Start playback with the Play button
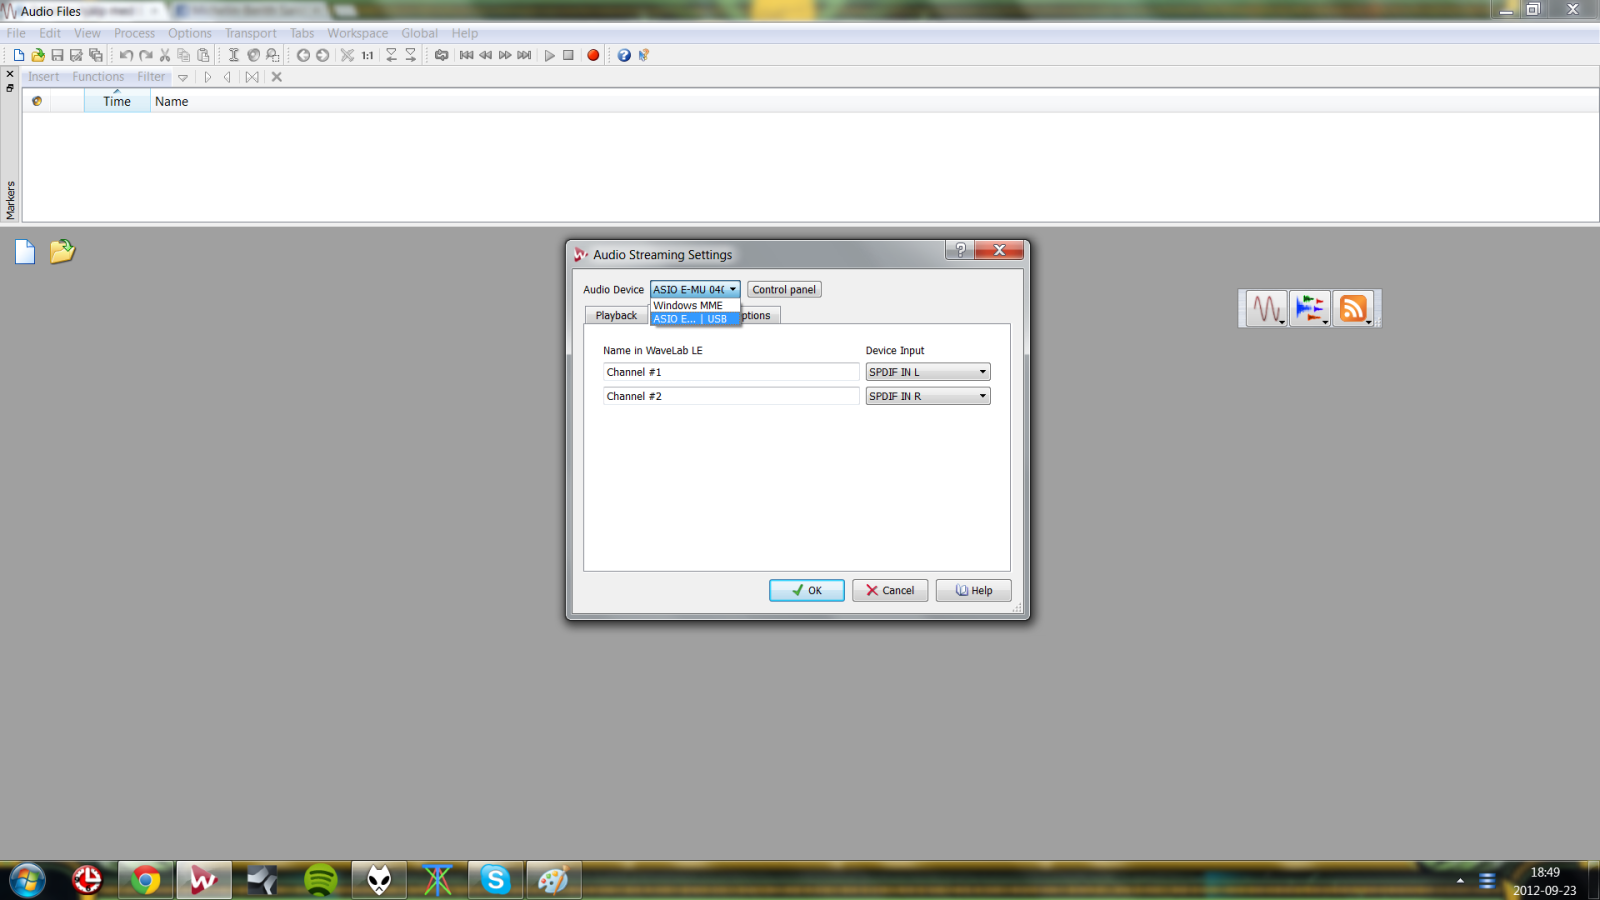Screen dimensions: 1600x900 click(x=549, y=55)
